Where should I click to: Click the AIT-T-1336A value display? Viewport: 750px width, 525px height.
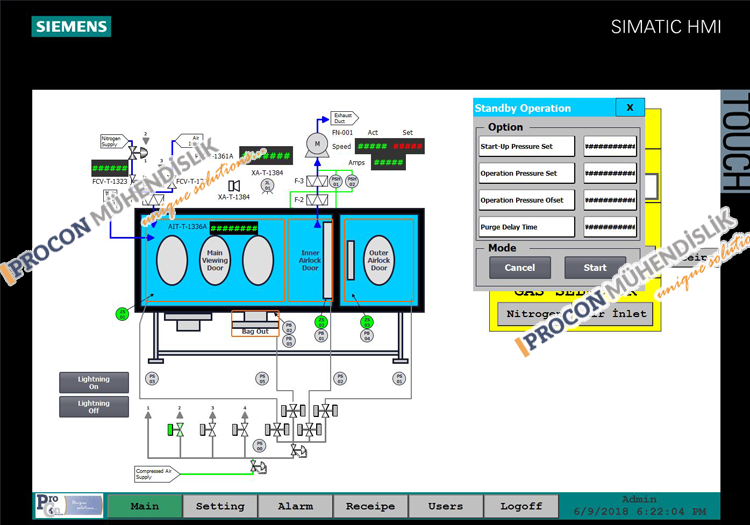pos(234,228)
